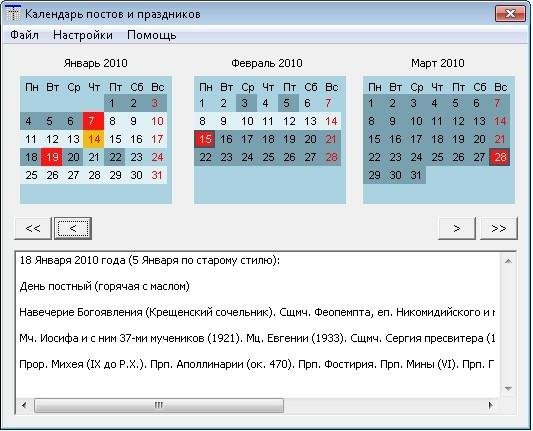
Task: Pick January 18 in the calendar
Action: point(31,157)
